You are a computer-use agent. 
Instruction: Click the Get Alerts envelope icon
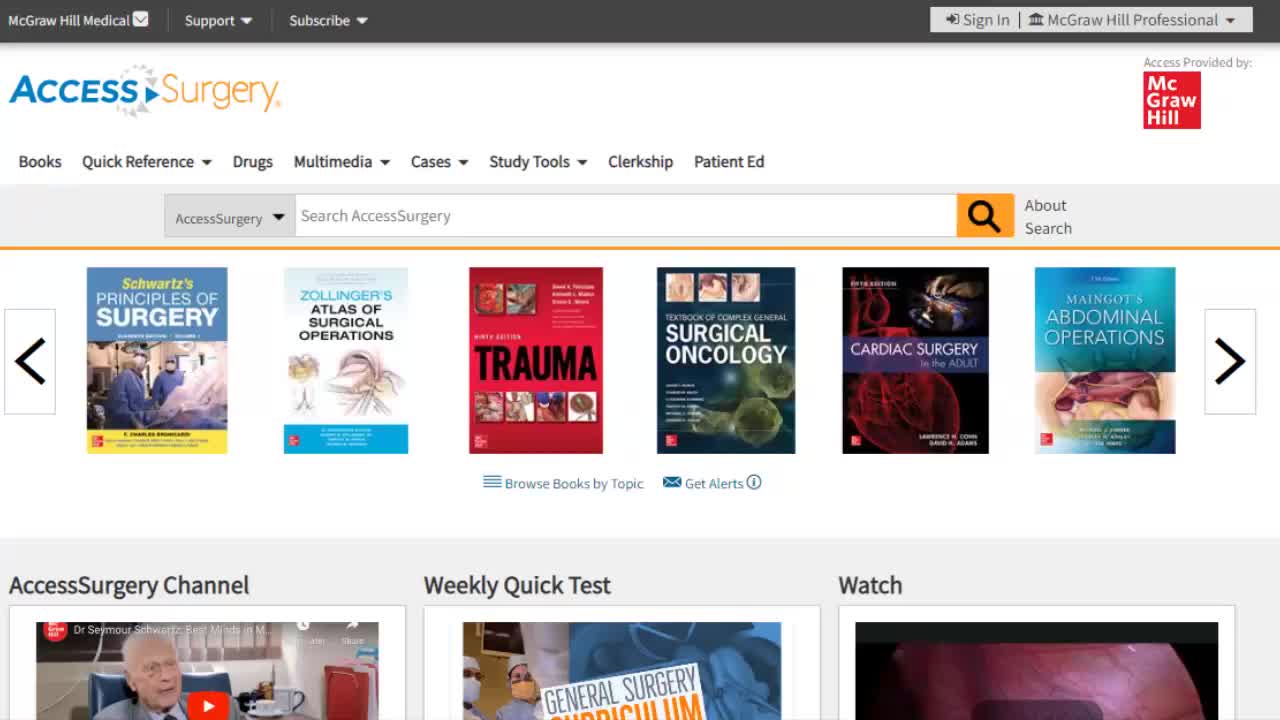pyautogui.click(x=671, y=482)
